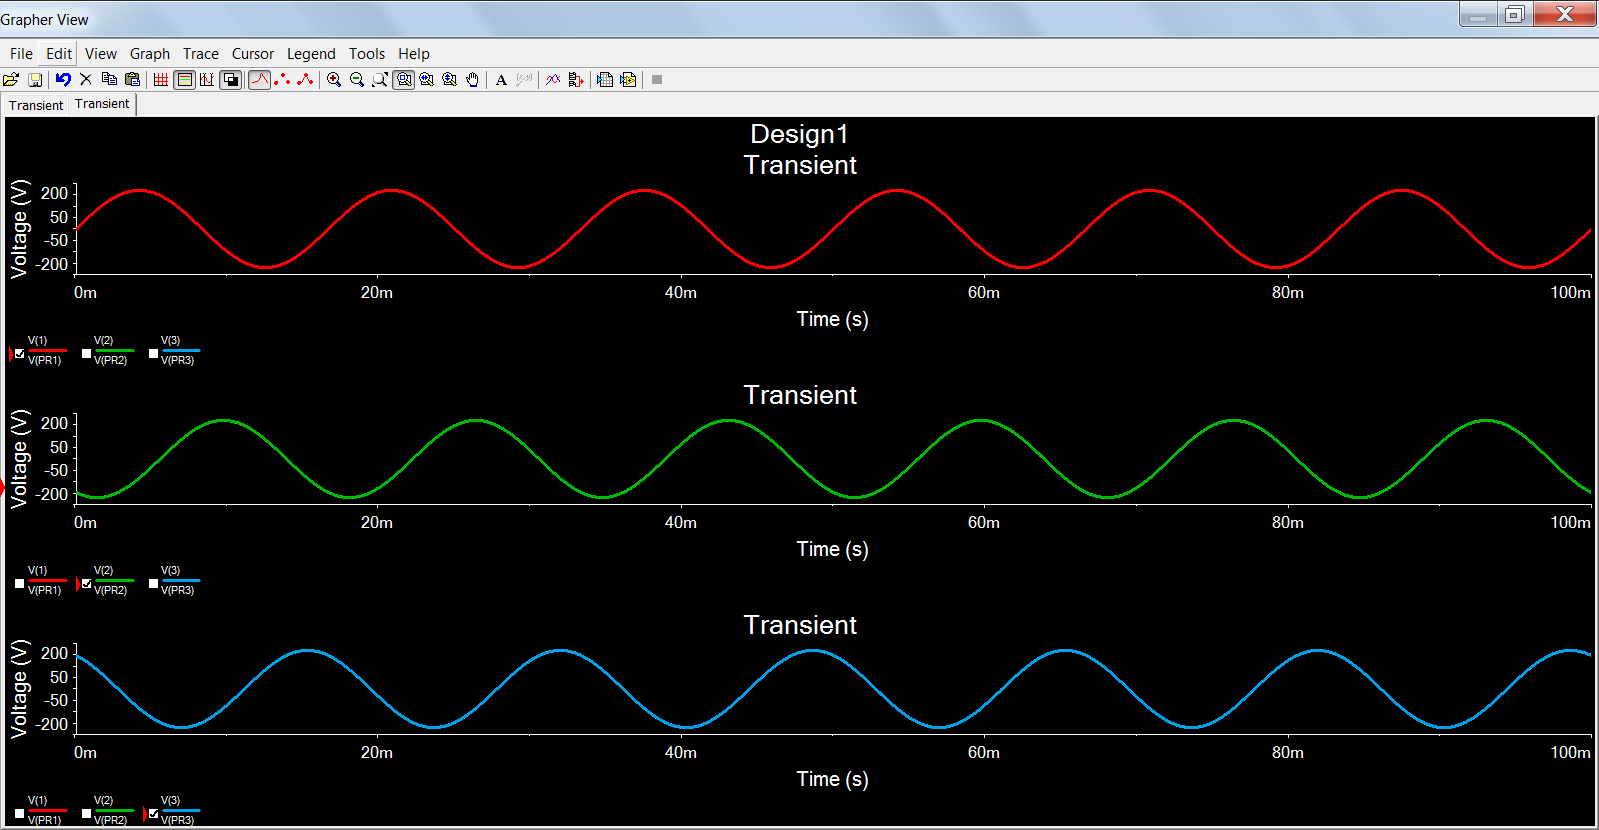Undo the last action with the blue arrow
The image size is (1599, 830).
pos(63,80)
